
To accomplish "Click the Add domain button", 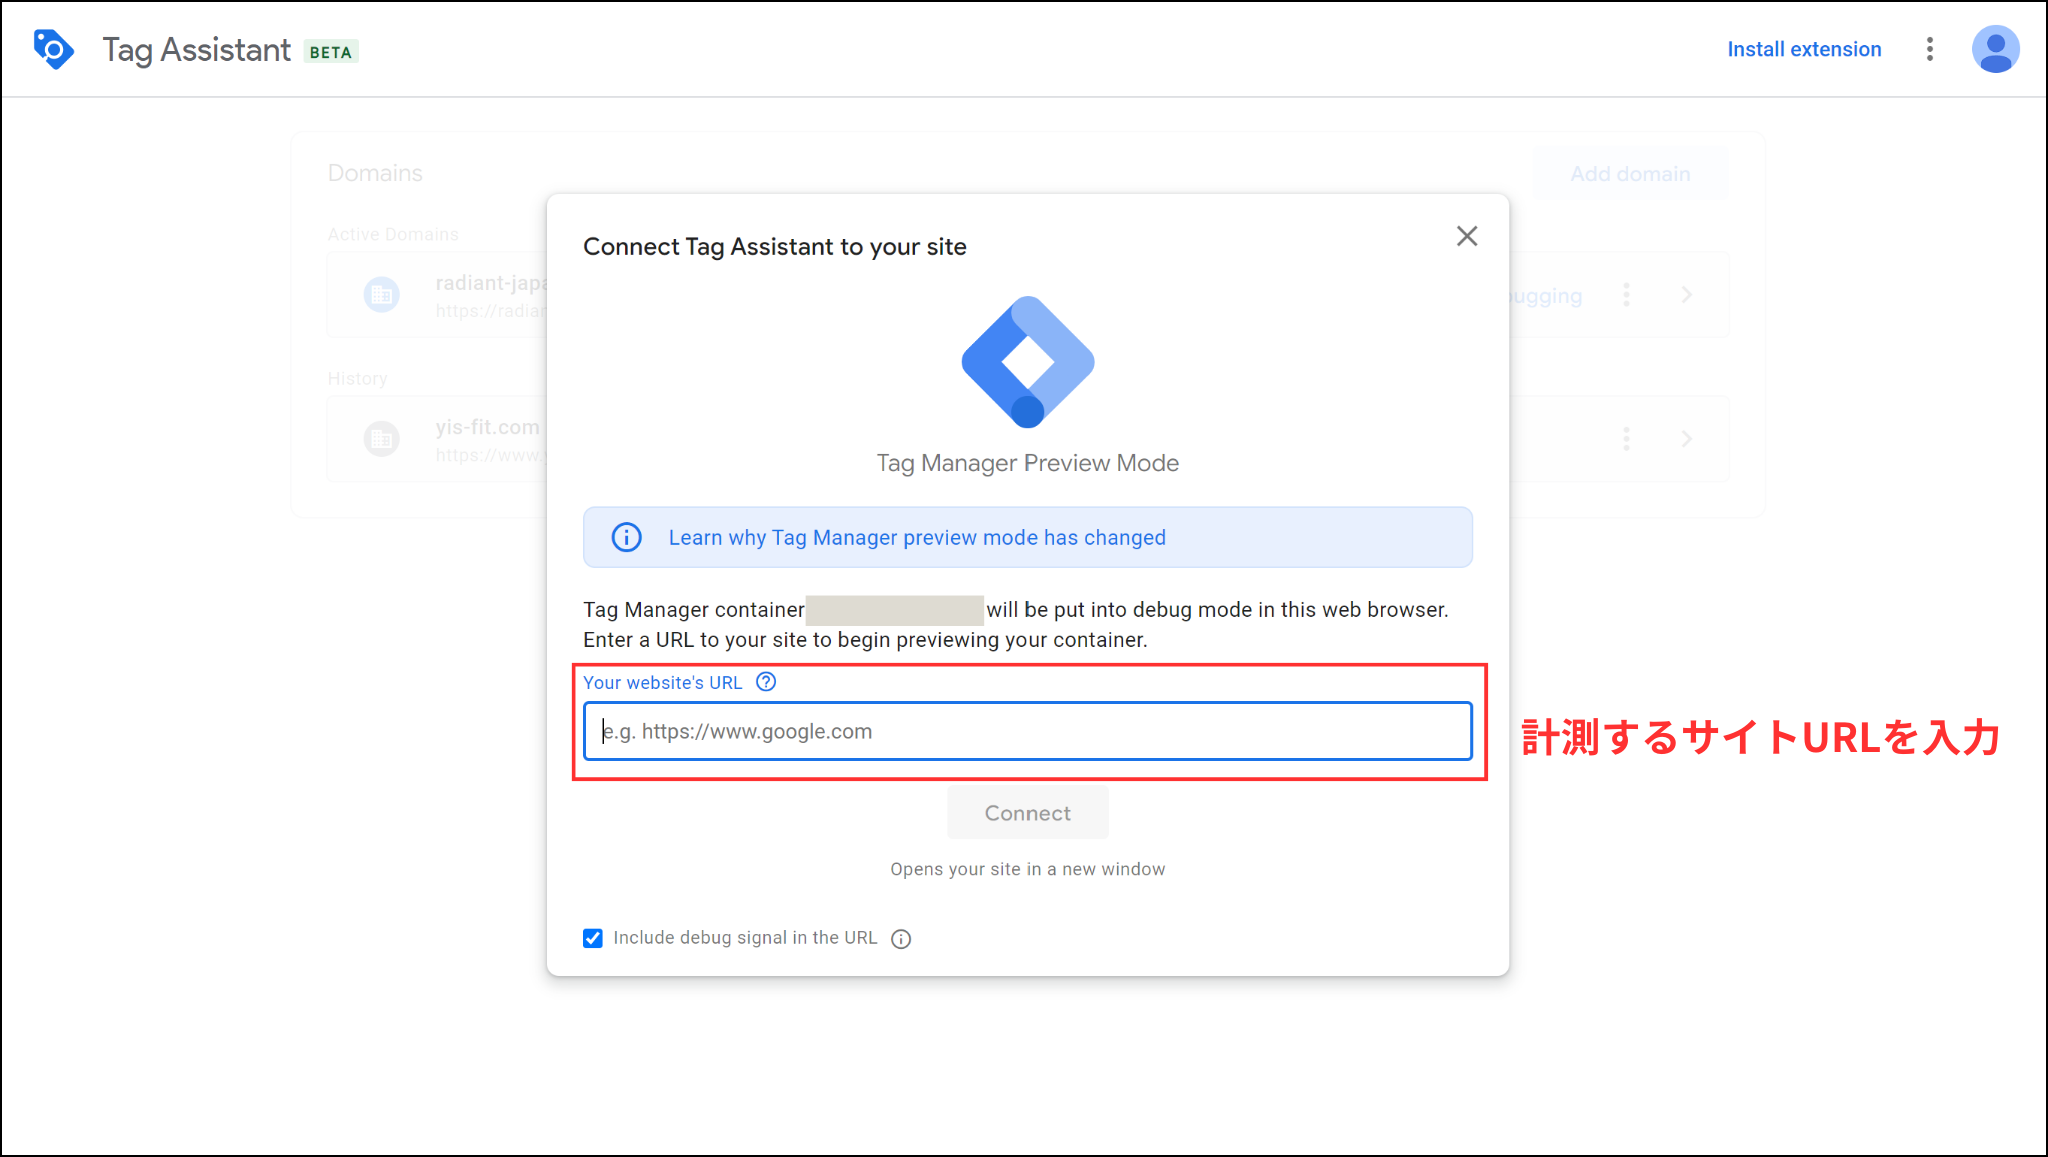I will click(x=1630, y=174).
